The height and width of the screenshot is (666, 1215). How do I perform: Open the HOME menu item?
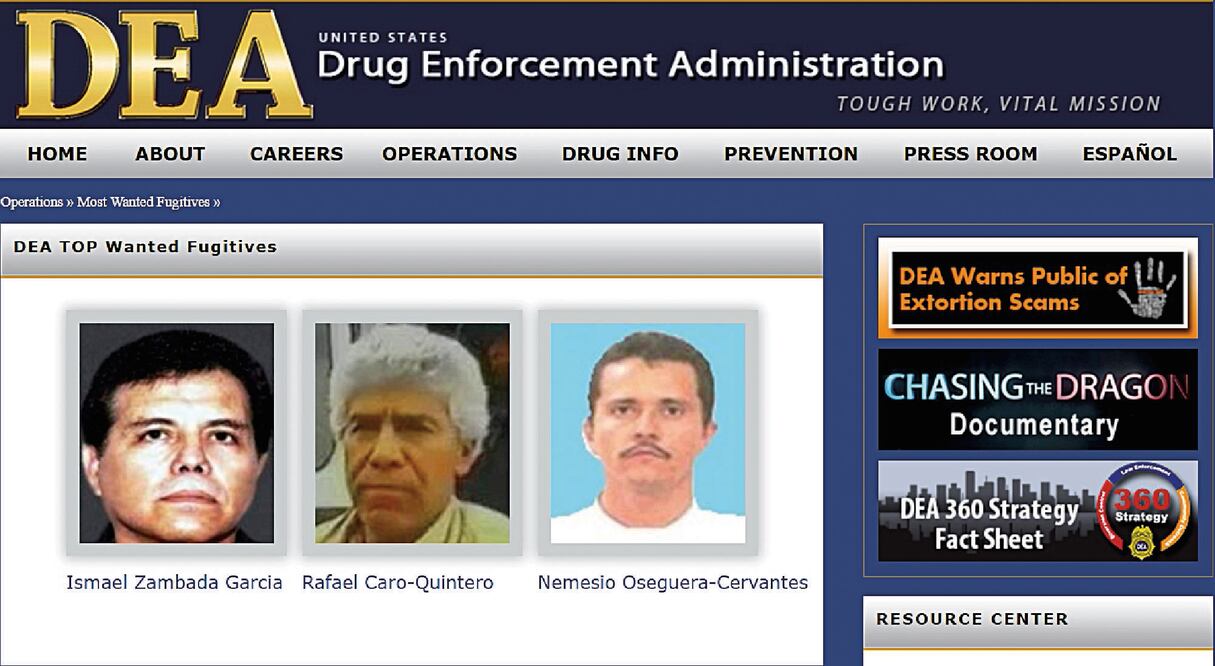(57, 154)
